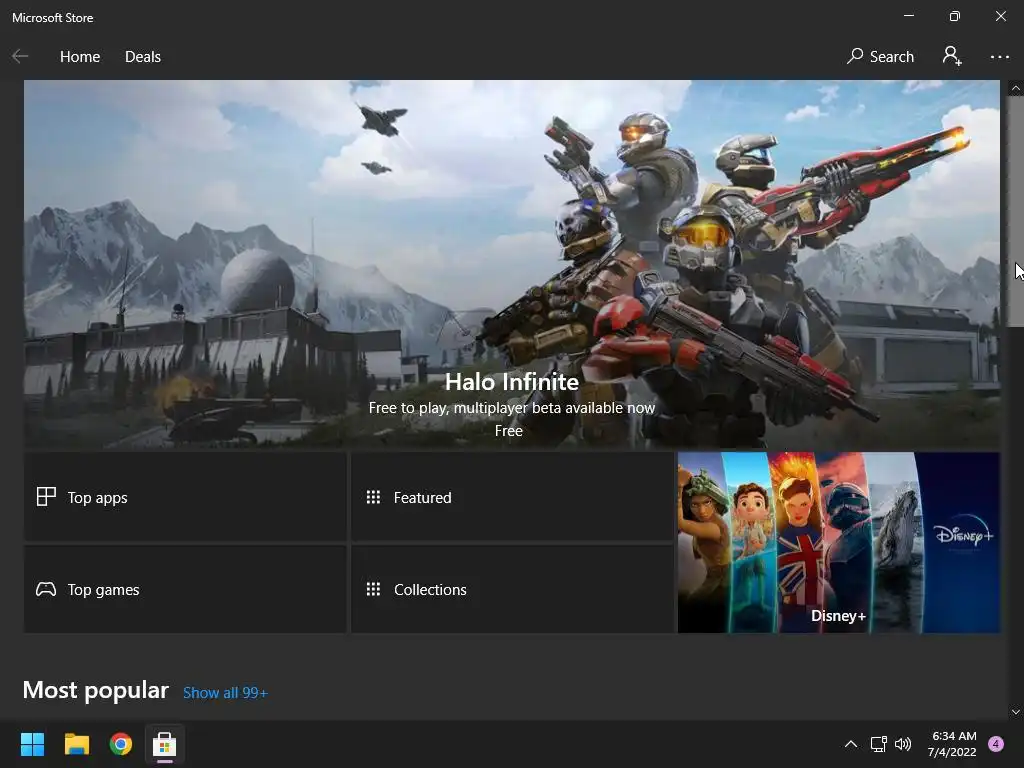Click the Microsoft Store taskbar icon
Image resolution: width=1024 pixels, height=768 pixels.
tap(165, 744)
